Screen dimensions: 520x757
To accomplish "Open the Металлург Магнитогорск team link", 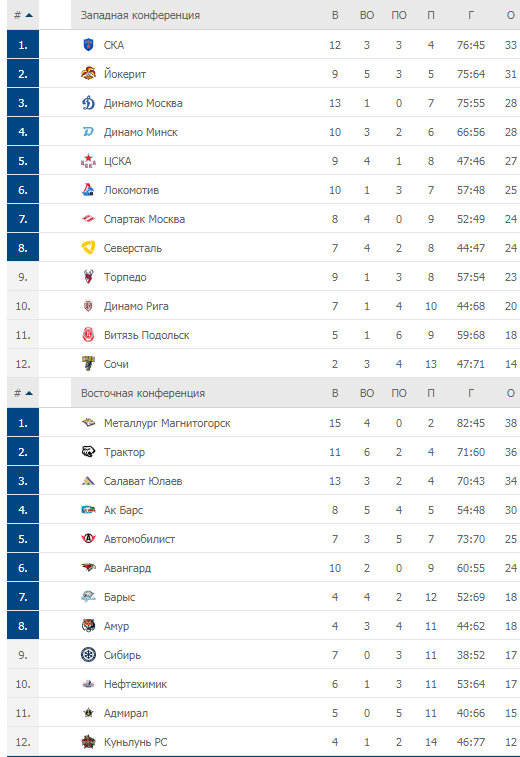I will (x=167, y=423).
